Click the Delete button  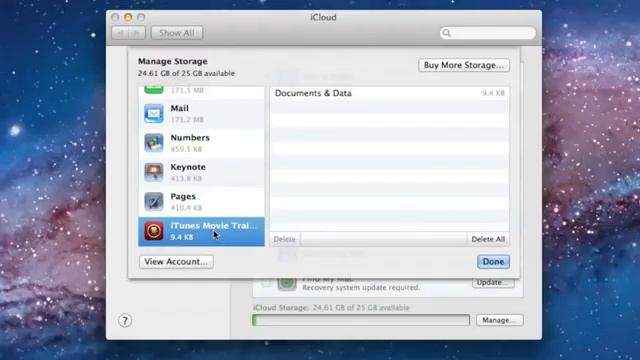point(284,239)
